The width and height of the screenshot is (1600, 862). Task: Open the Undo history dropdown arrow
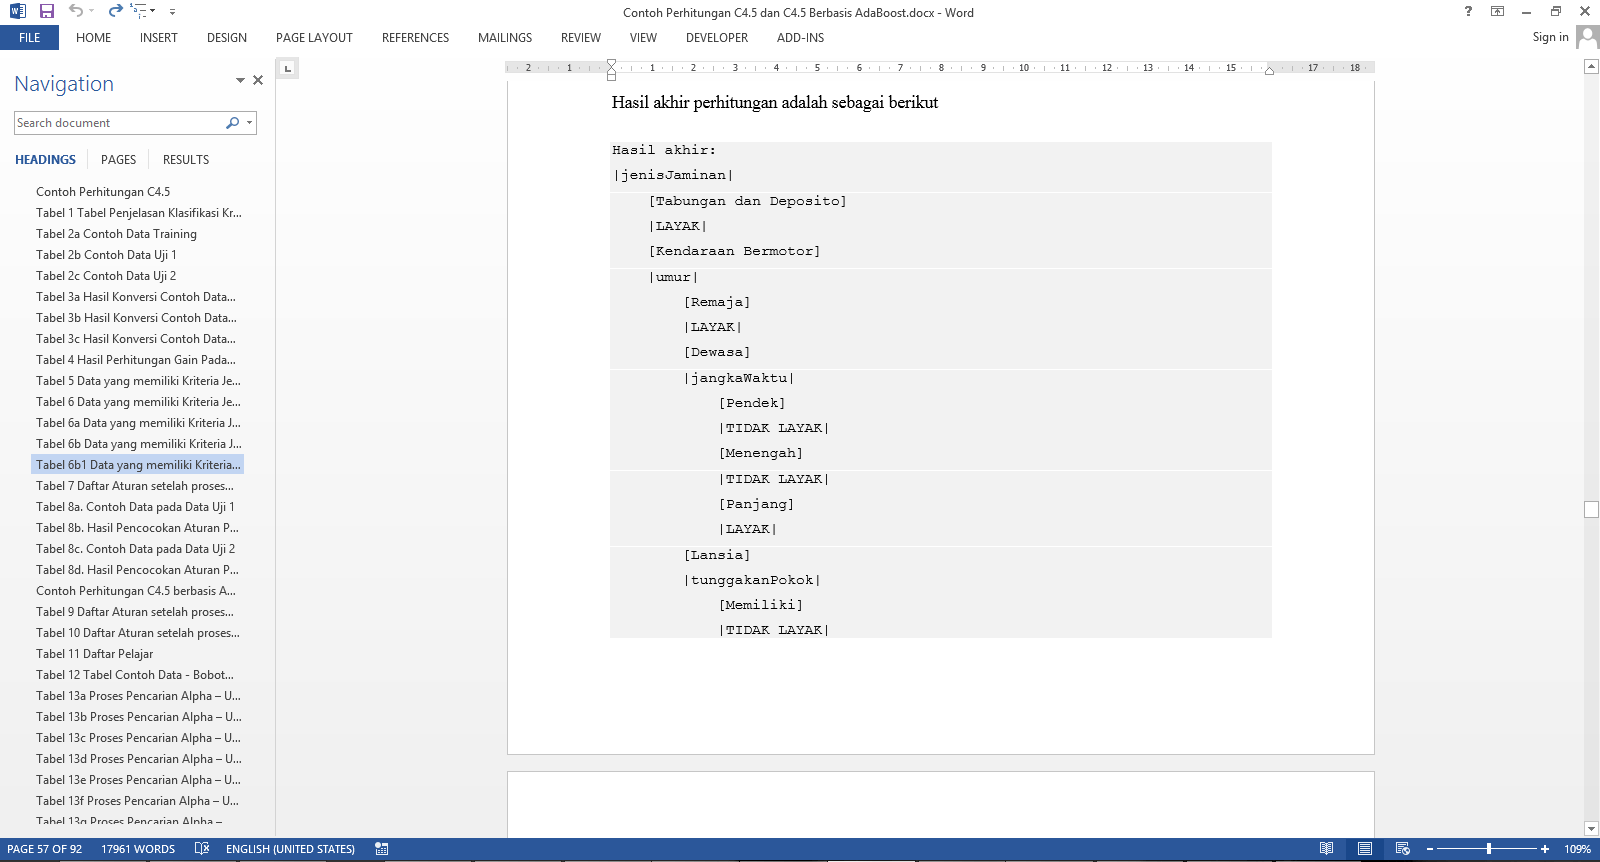[92, 12]
